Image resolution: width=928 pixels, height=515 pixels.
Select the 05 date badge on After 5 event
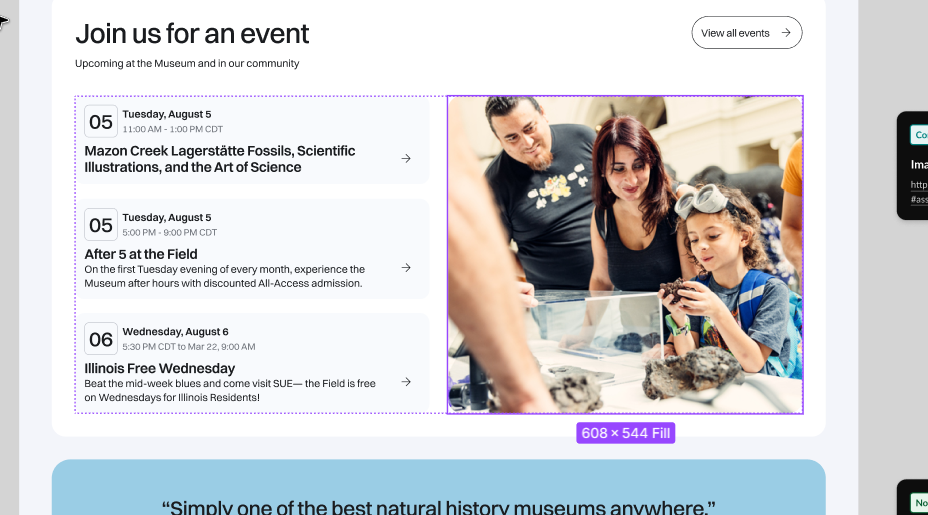(x=101, y=225)
